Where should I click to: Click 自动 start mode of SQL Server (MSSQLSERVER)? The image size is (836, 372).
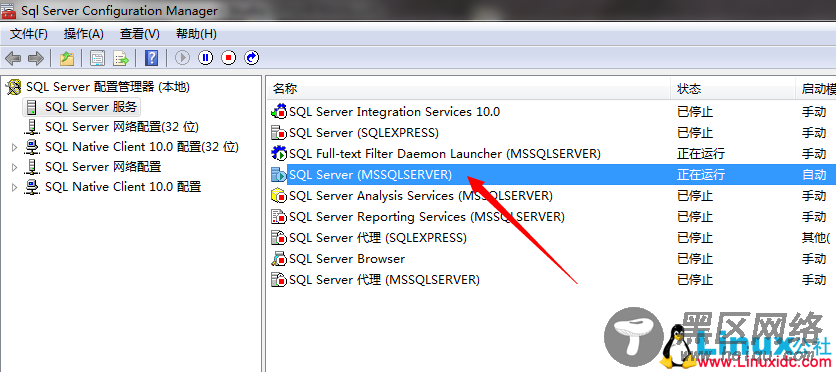814,175
